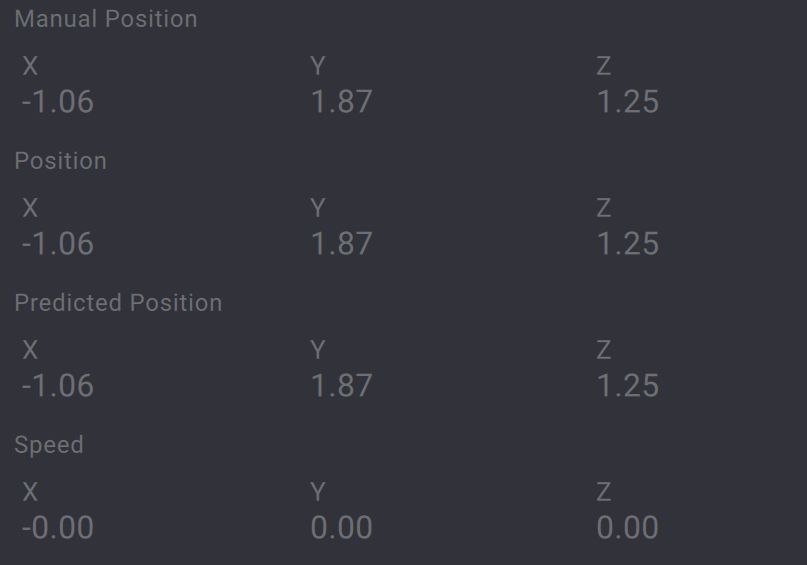
Task: Click the Speed X value -0.00
Action: [x=58, y=528]
